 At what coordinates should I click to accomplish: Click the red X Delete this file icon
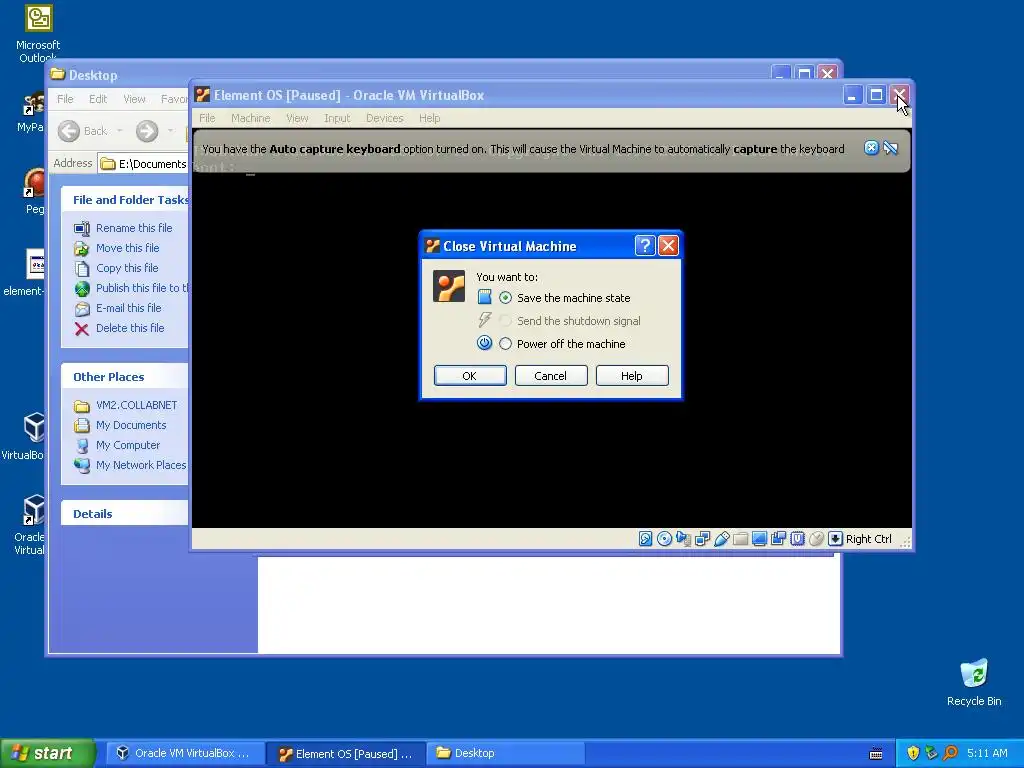[82, 328]
